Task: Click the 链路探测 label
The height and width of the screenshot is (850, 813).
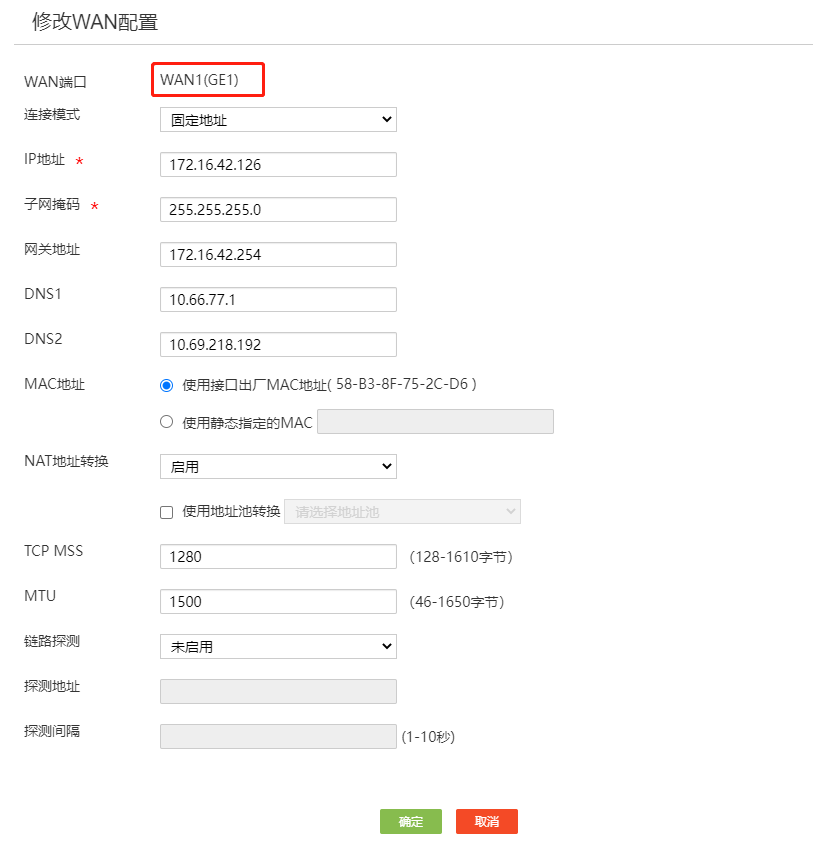Action: [x=52, y=641]
